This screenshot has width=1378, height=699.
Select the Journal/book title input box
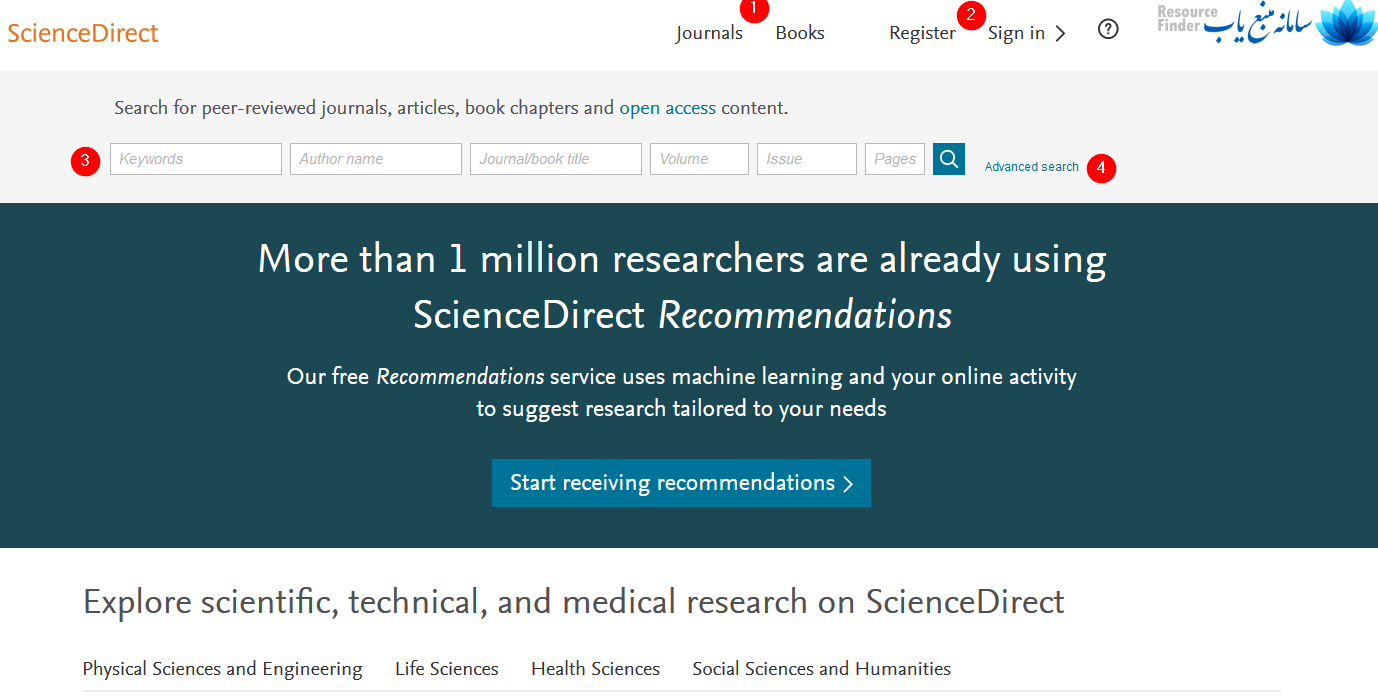[556, 159]
